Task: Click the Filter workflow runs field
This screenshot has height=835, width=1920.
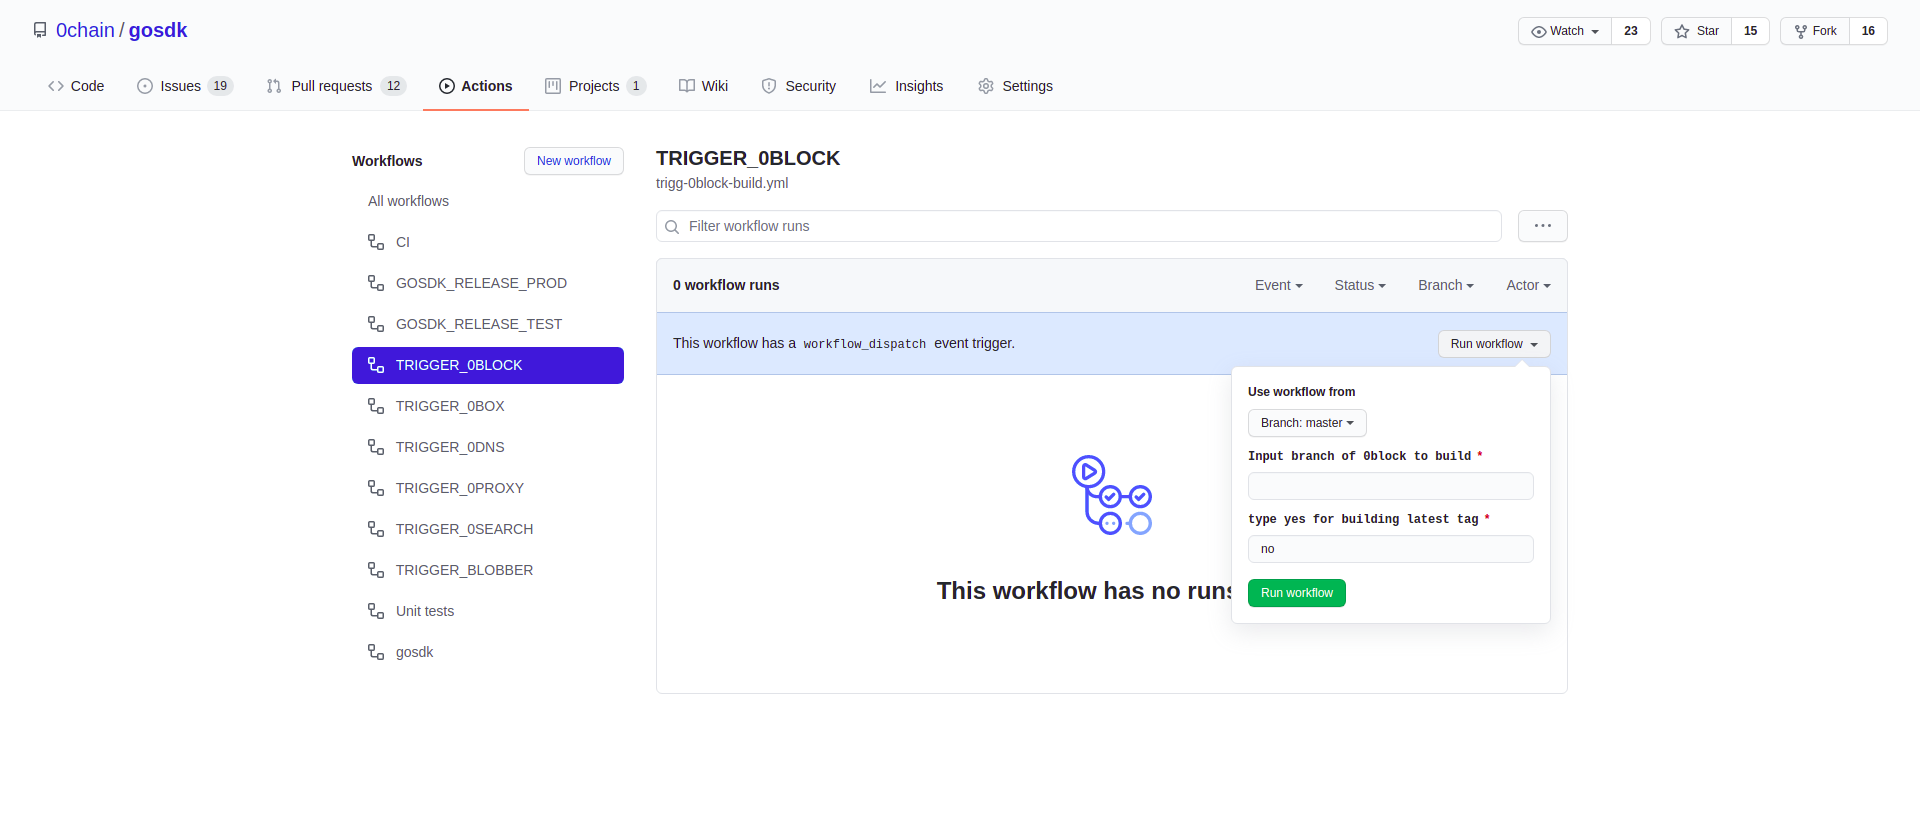Action: click(1079, 226)
